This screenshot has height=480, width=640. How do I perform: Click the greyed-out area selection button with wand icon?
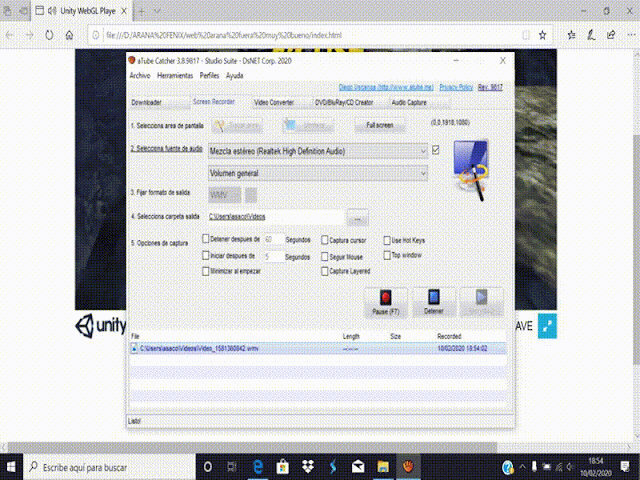pos(237,125)
